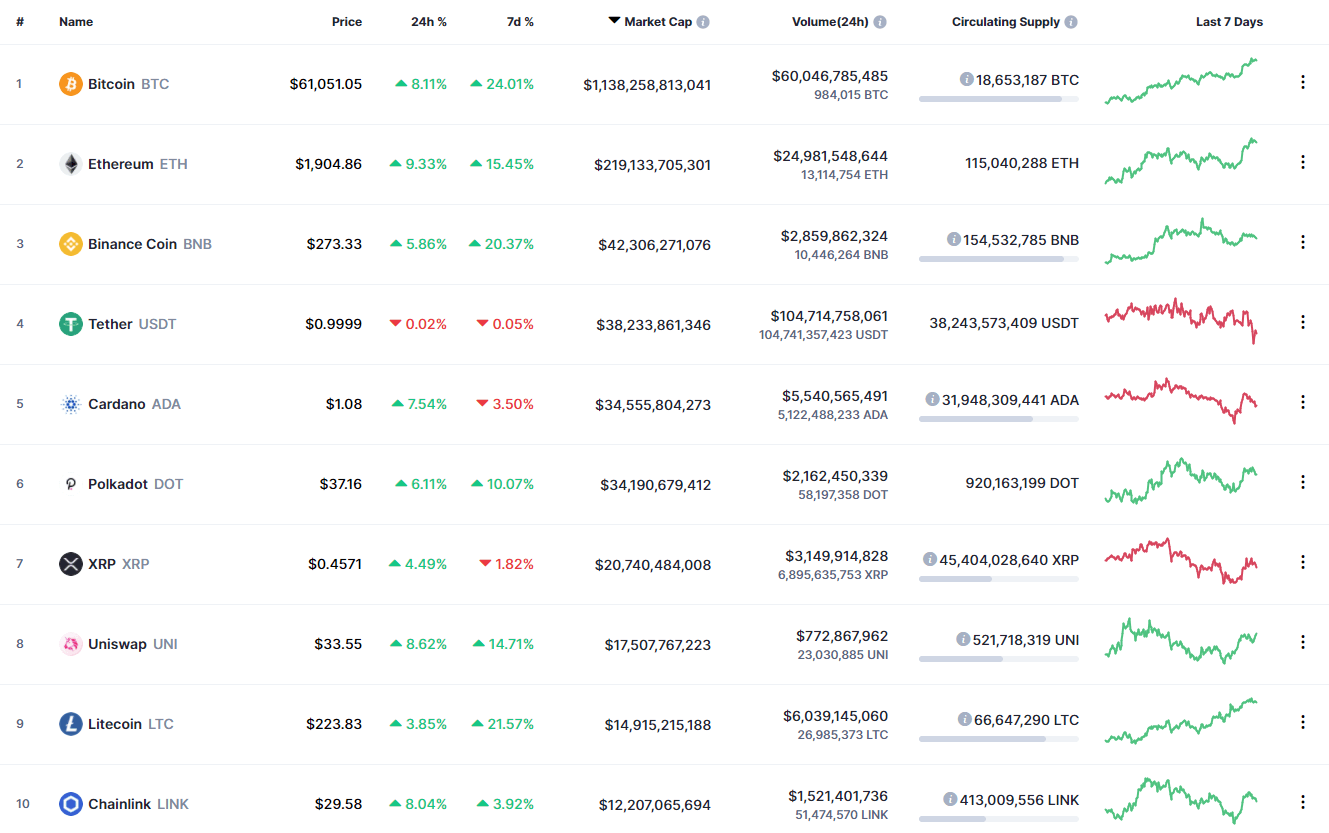Click the Ethereum diamond logo icon
This screenshot has width=1329, height=833.
(x=70, y=164)
